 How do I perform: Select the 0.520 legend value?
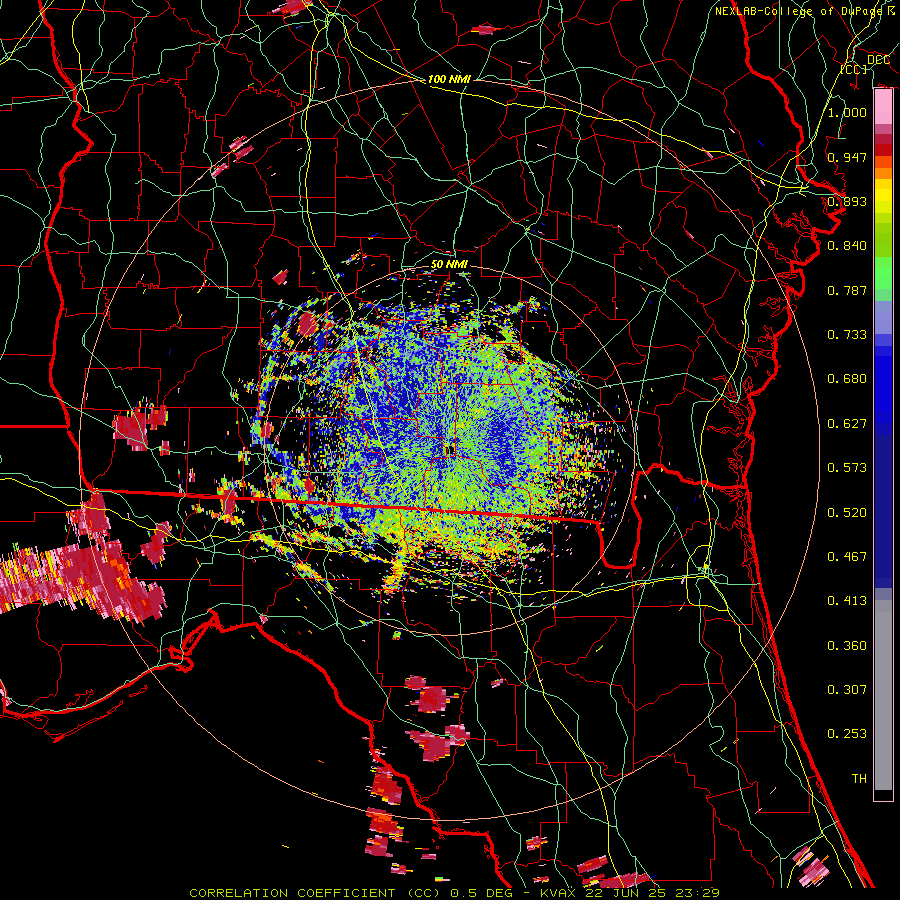pyautogui.click(x=847, y=513)
